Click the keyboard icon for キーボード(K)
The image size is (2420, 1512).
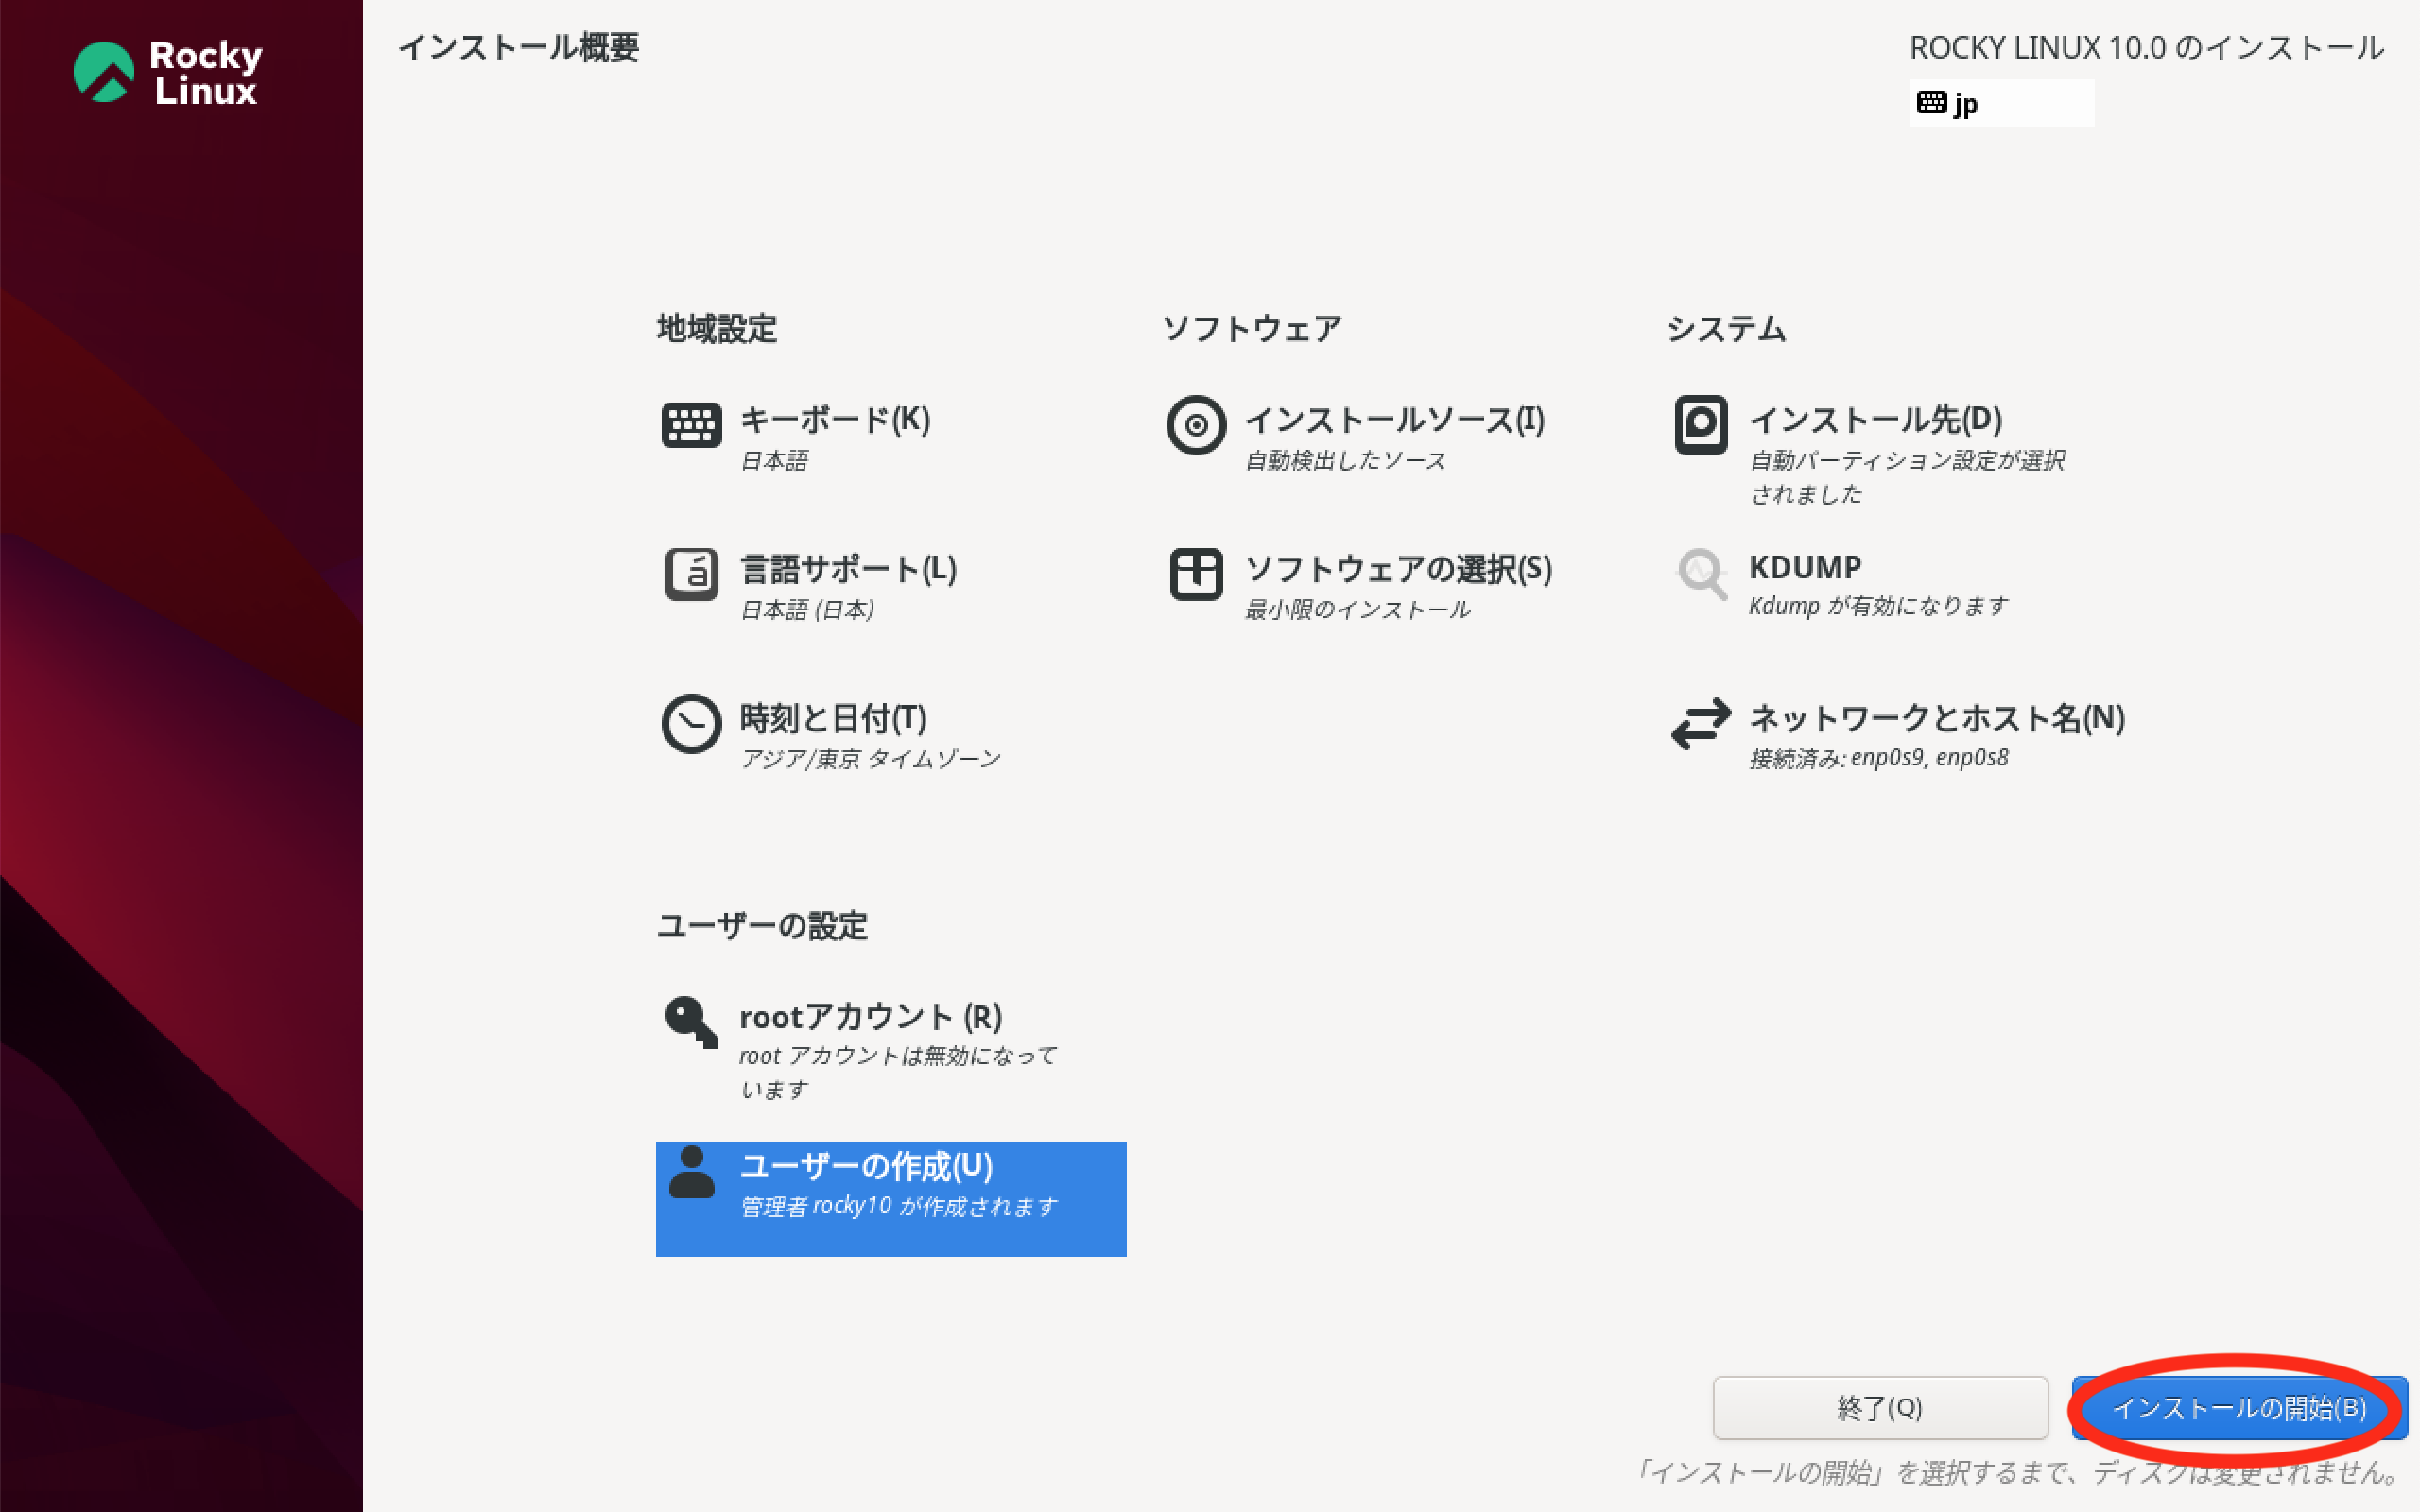click(x=691, y=425)
